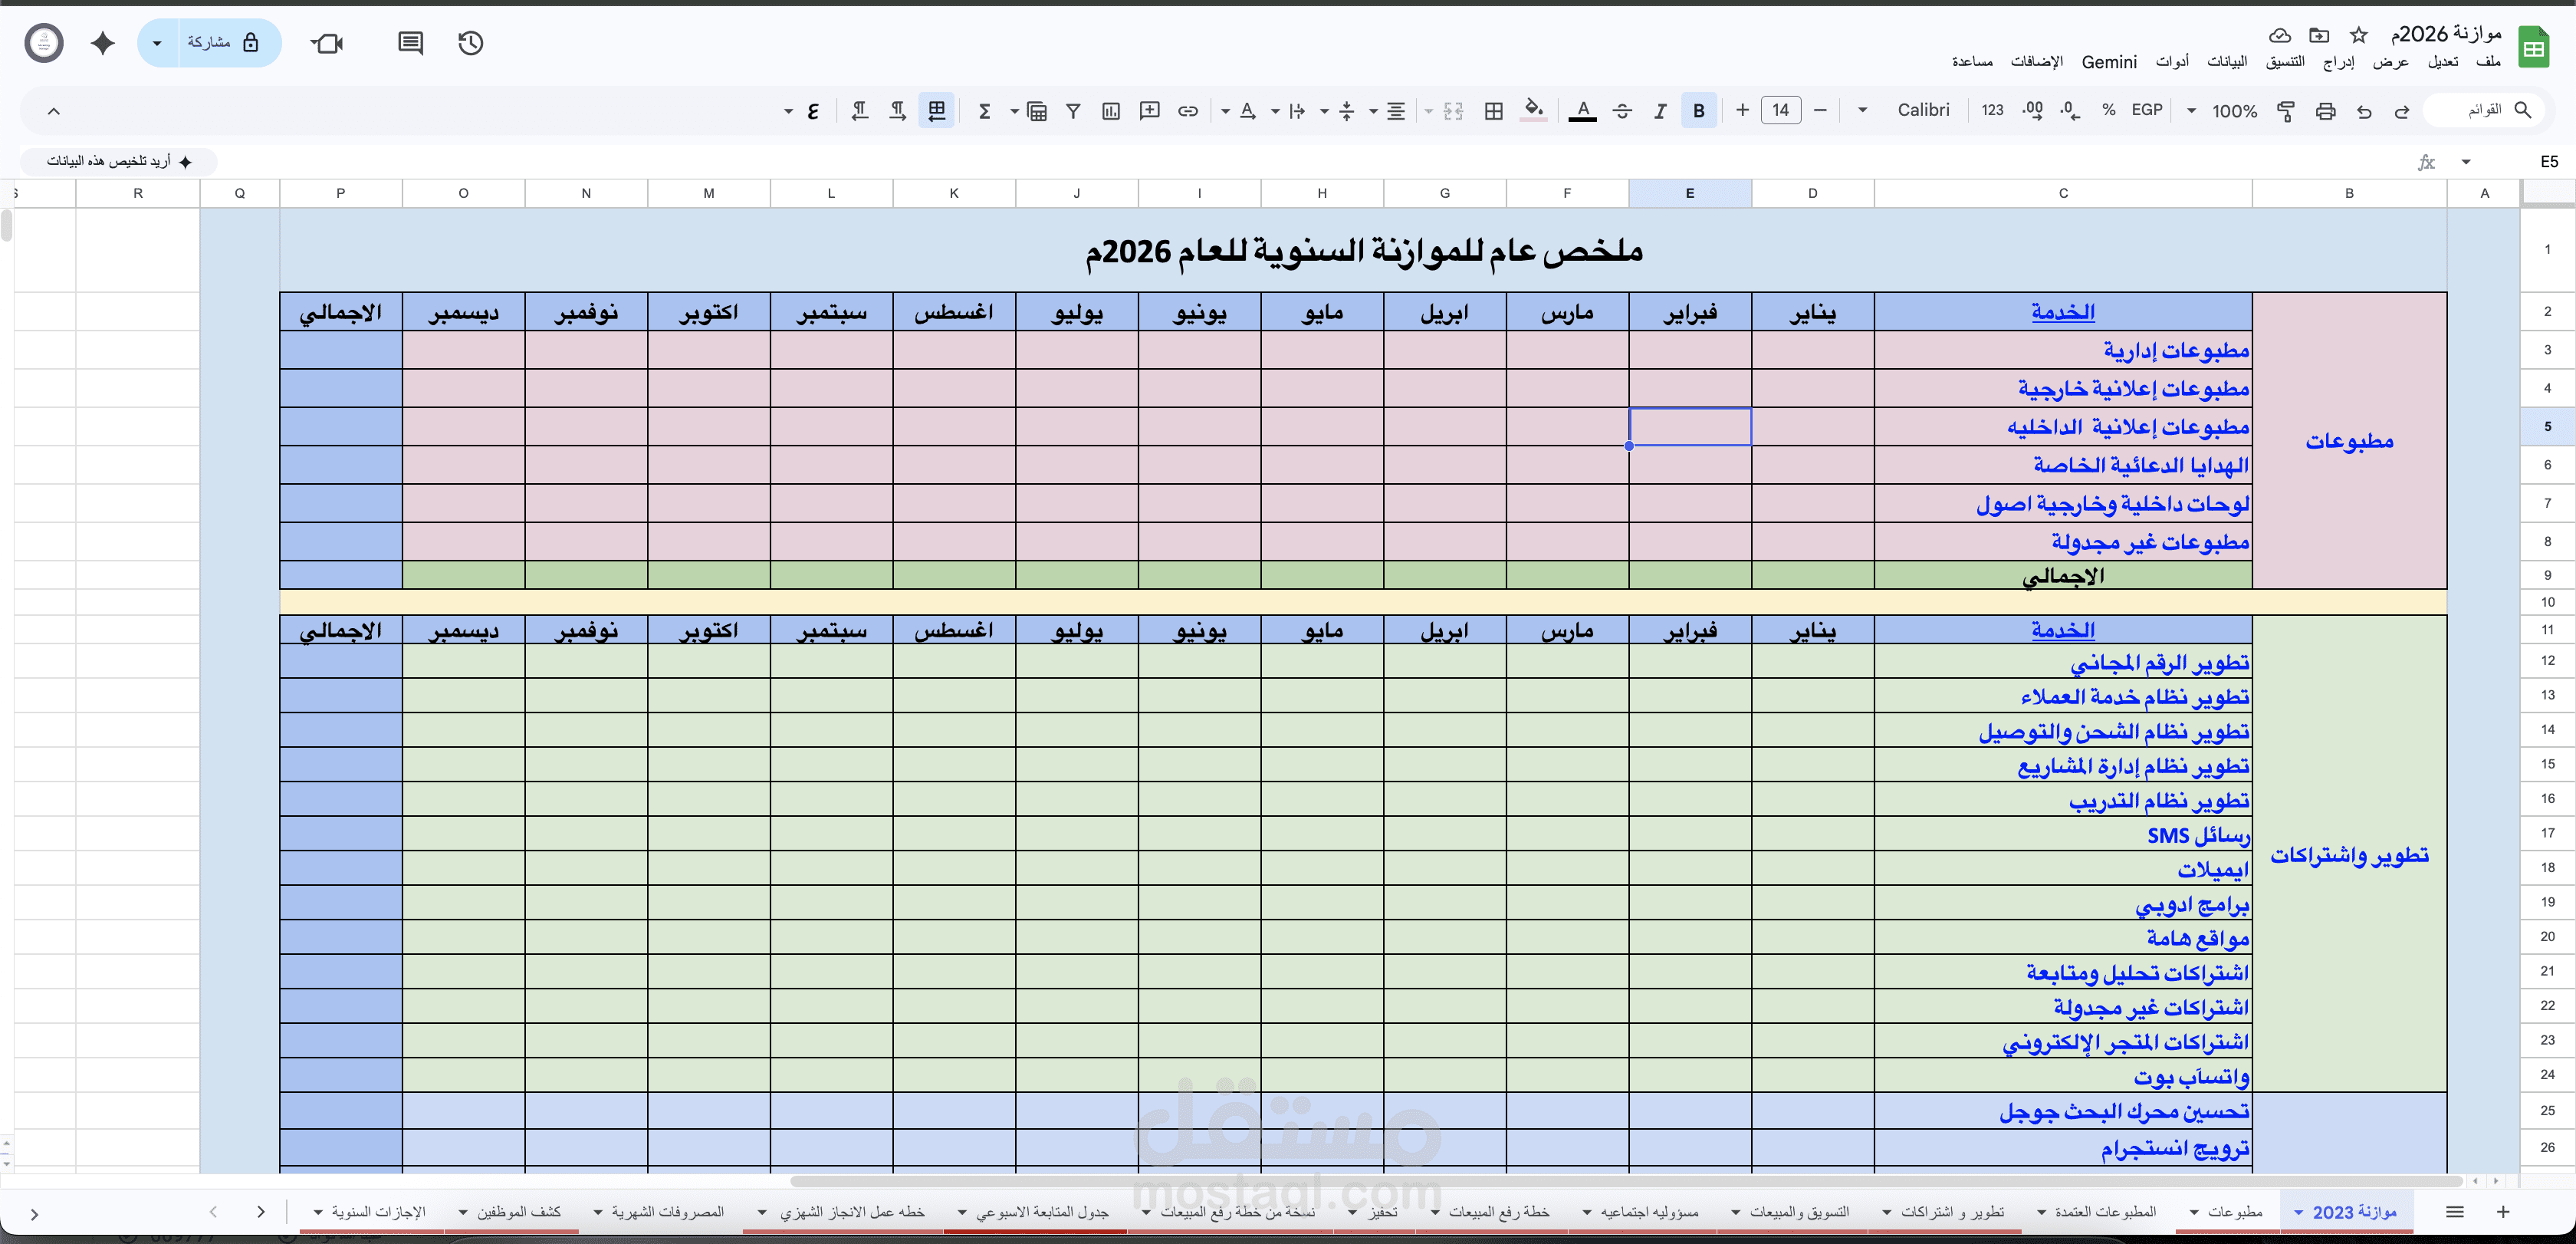Toggle bold formatting button
The height and width of the screenshot is (1244, 2576).
point(1698,111)
